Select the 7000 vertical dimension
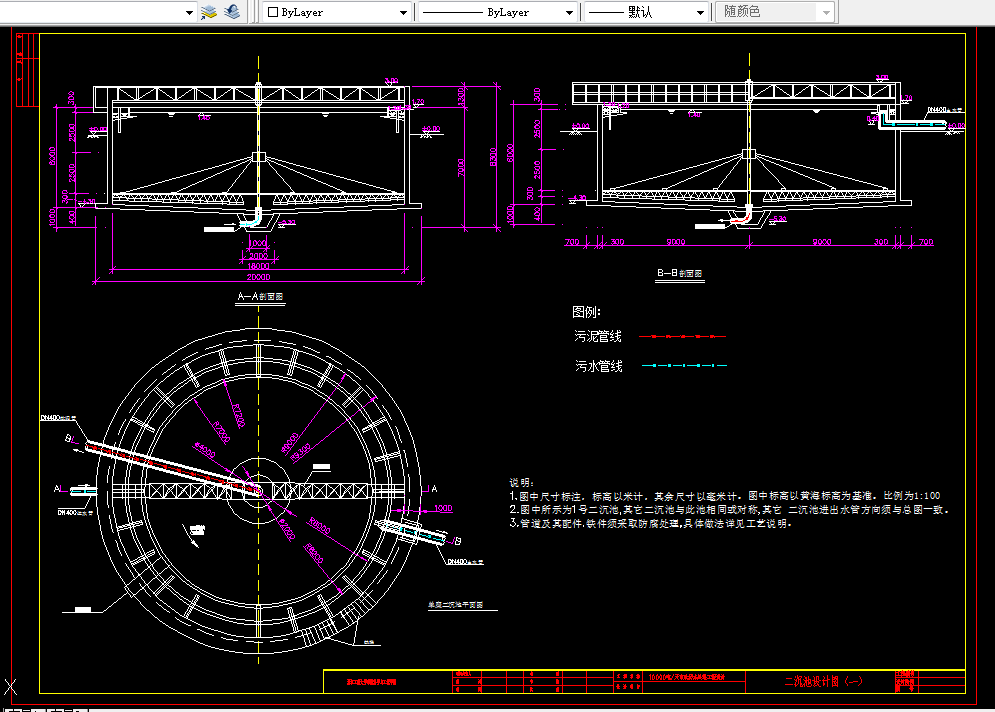 [x=461, y=168]
